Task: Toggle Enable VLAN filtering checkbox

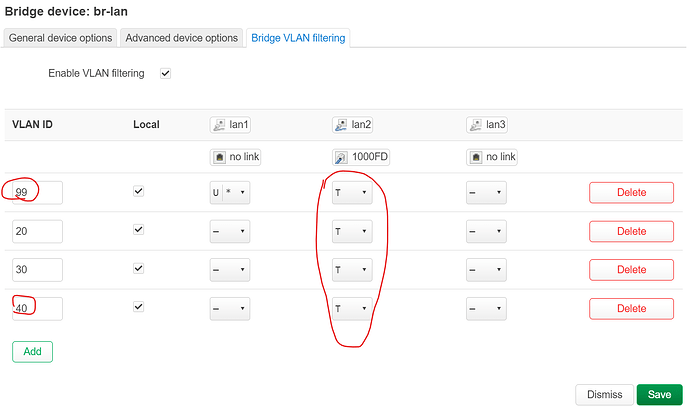Action: (165, 73)
